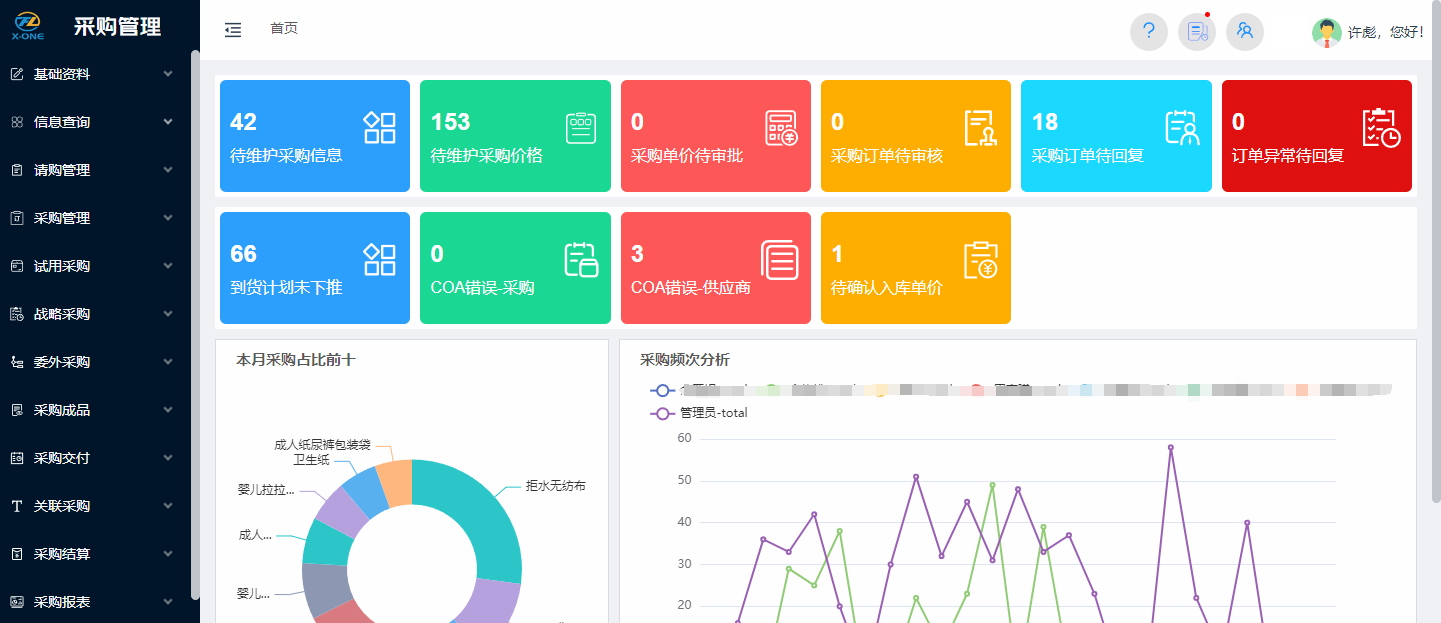1441x623 pixels.
Task: Click the user avatar picture
Action: click(x=1326, y=32)
